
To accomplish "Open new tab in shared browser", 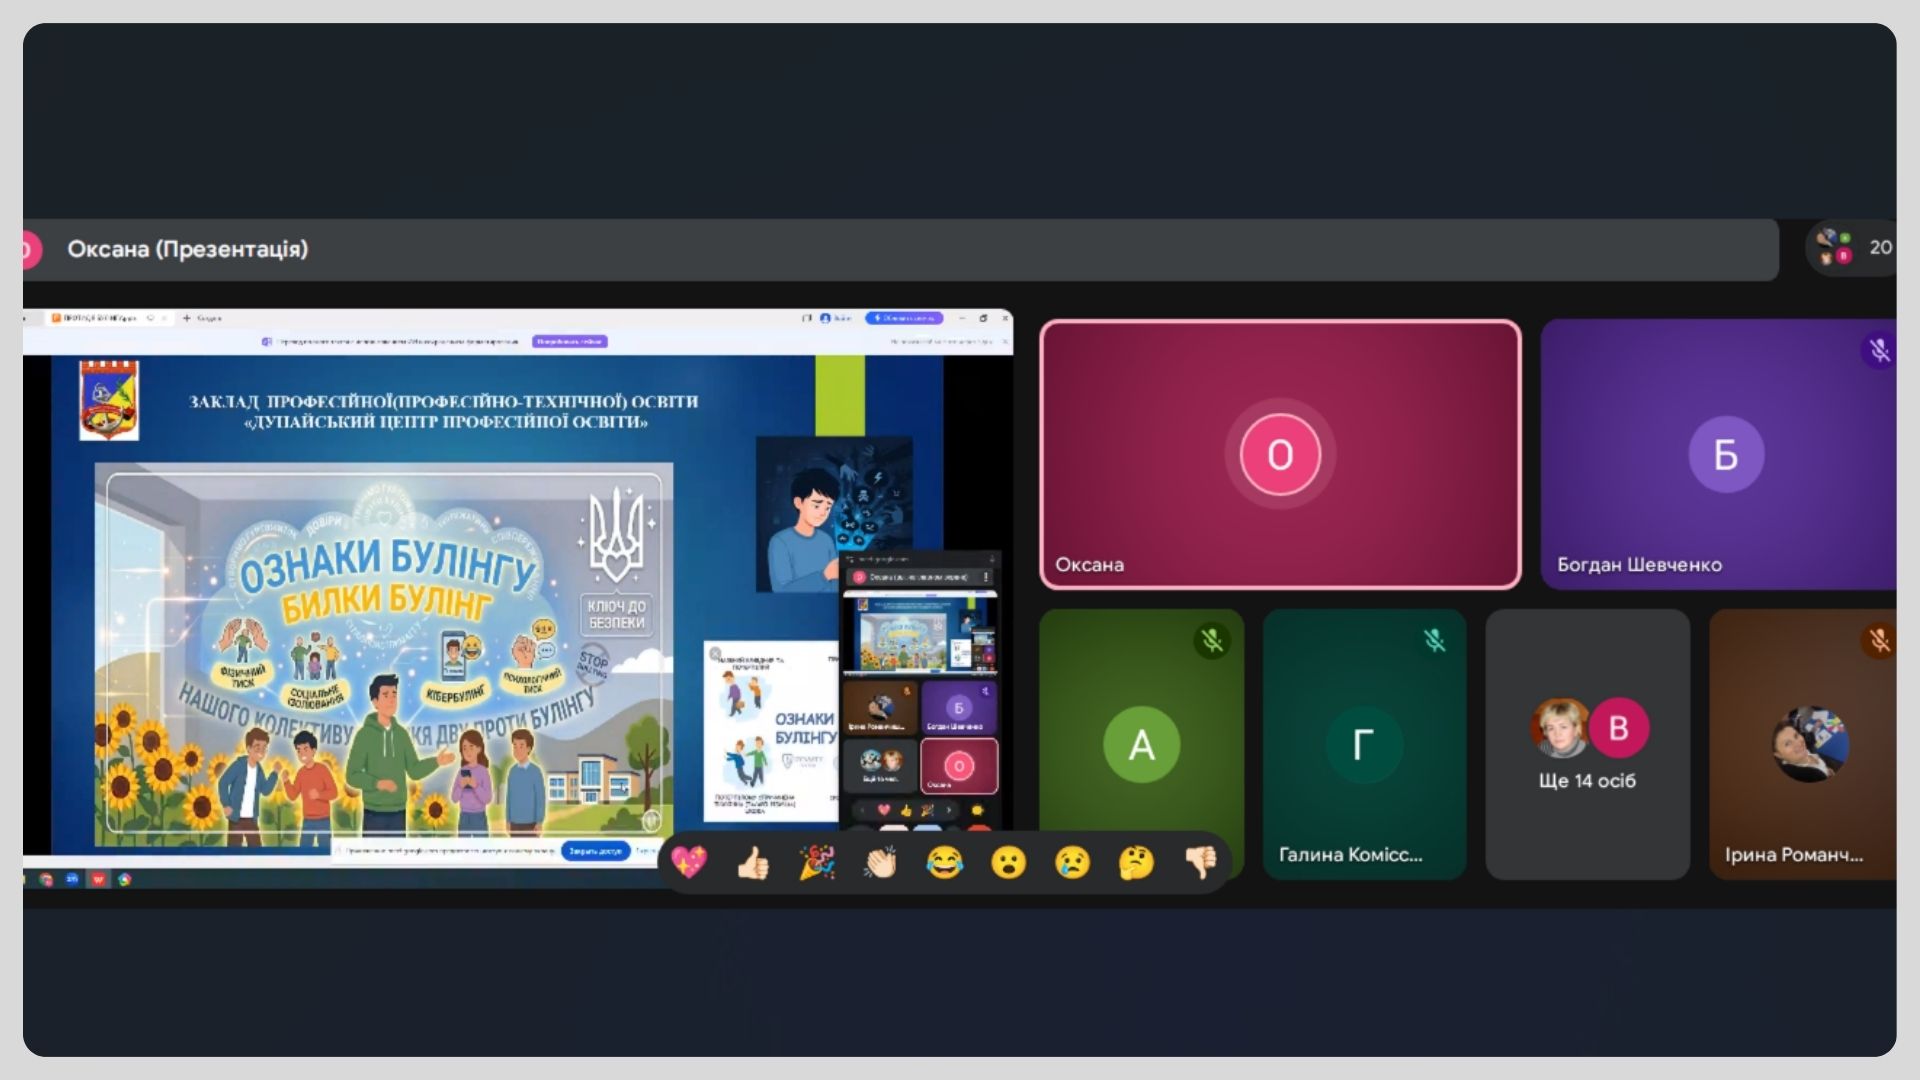I will (186, 318).
